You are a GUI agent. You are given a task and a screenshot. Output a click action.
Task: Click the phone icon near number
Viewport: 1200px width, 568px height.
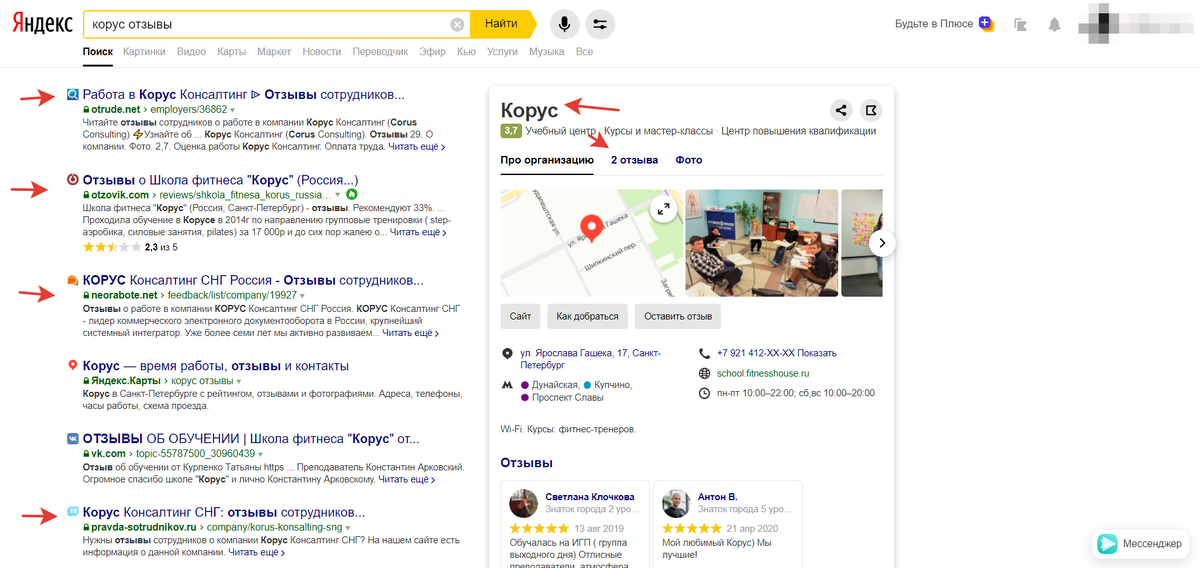(x=706, y=353)
